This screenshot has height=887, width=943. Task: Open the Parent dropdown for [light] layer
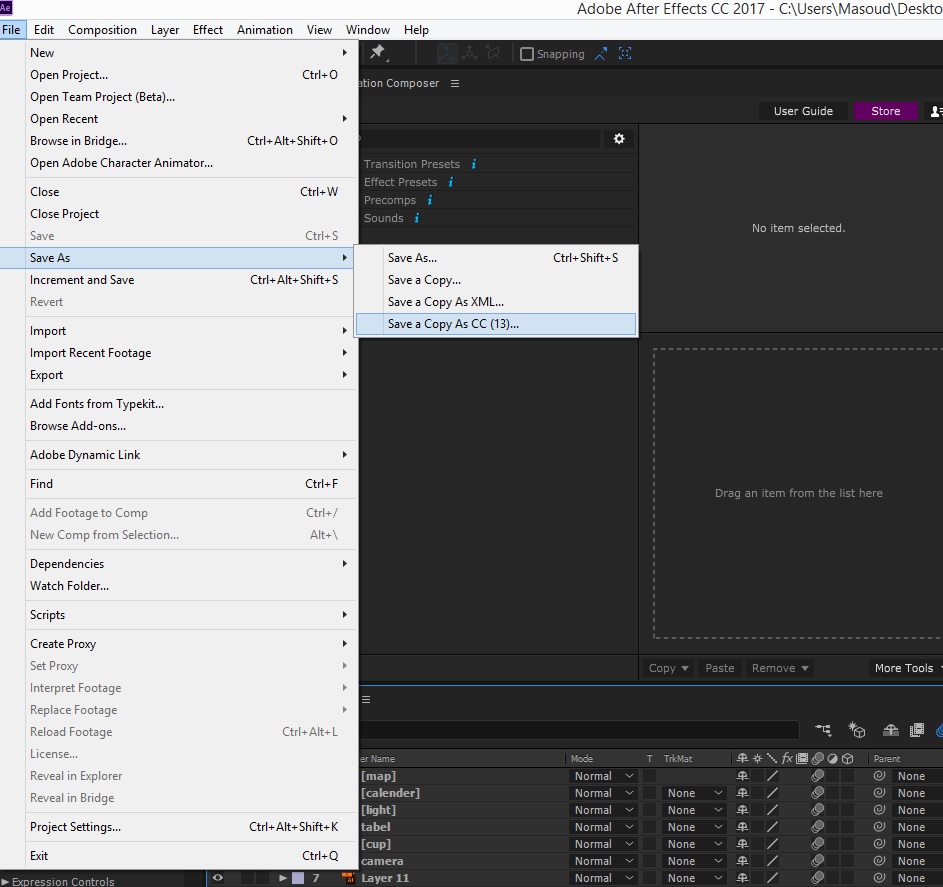(x=918, y=810)
